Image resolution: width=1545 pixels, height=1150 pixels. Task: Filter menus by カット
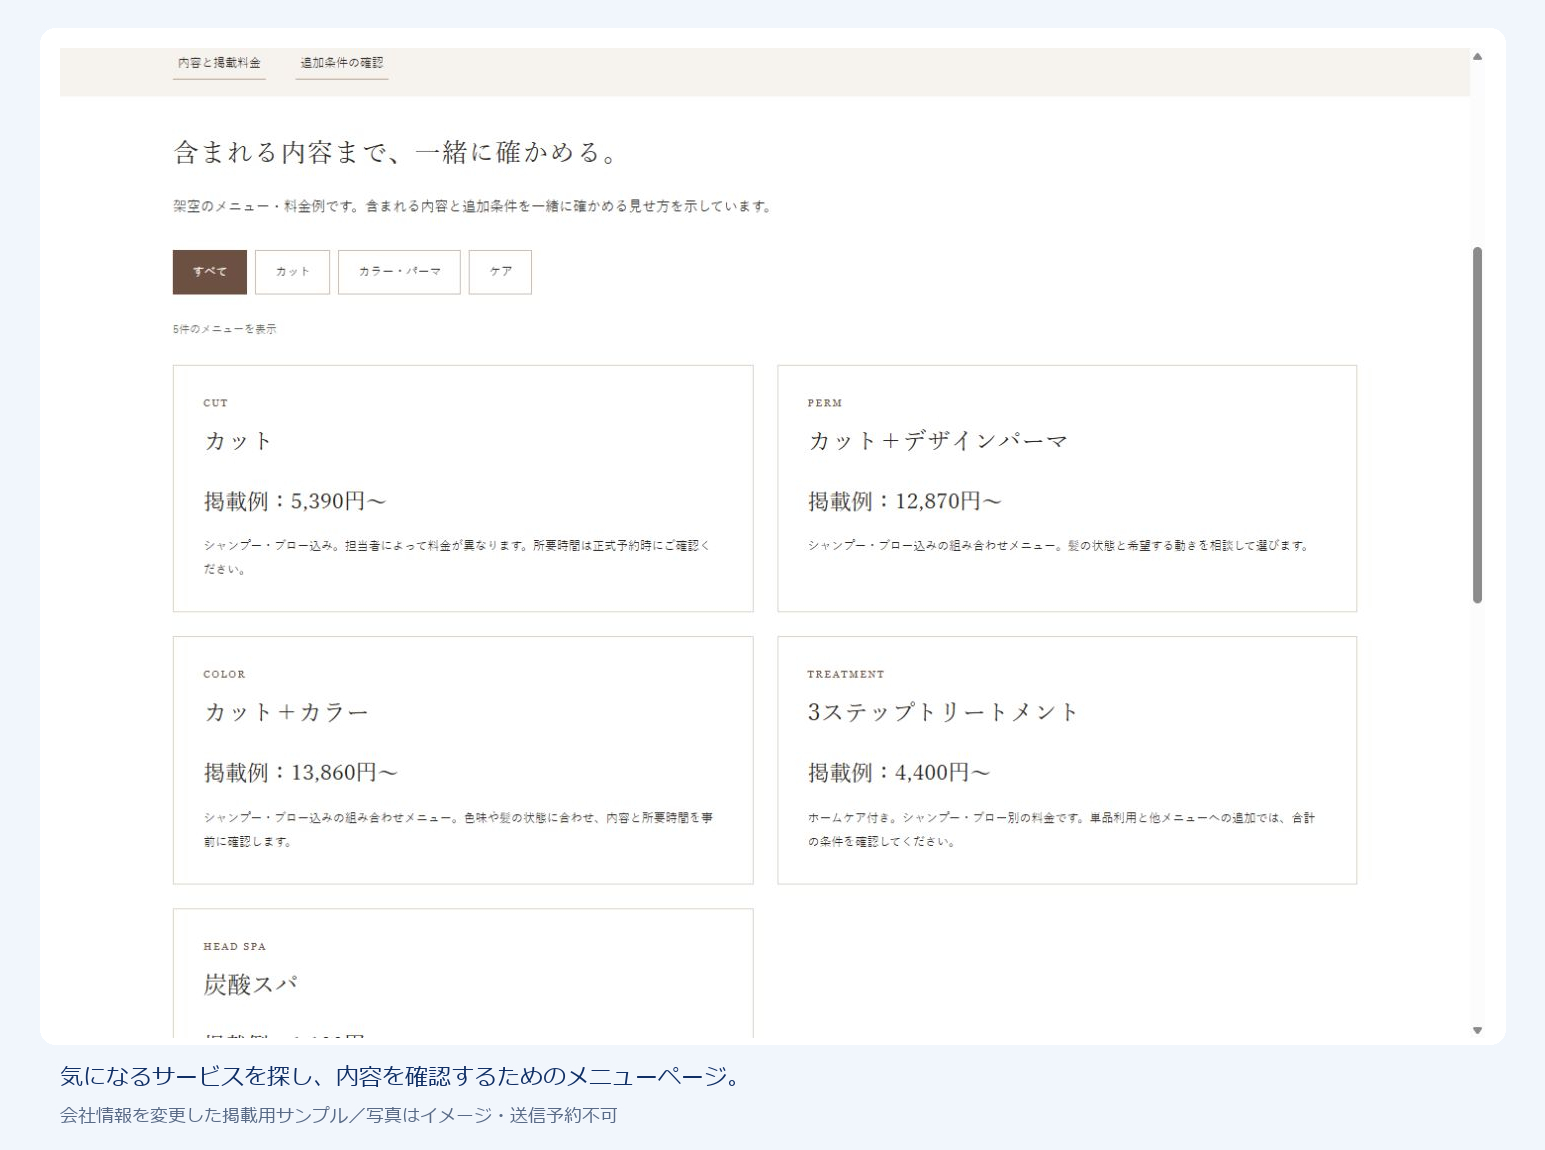pyautogui.click(x=292, y=272)
